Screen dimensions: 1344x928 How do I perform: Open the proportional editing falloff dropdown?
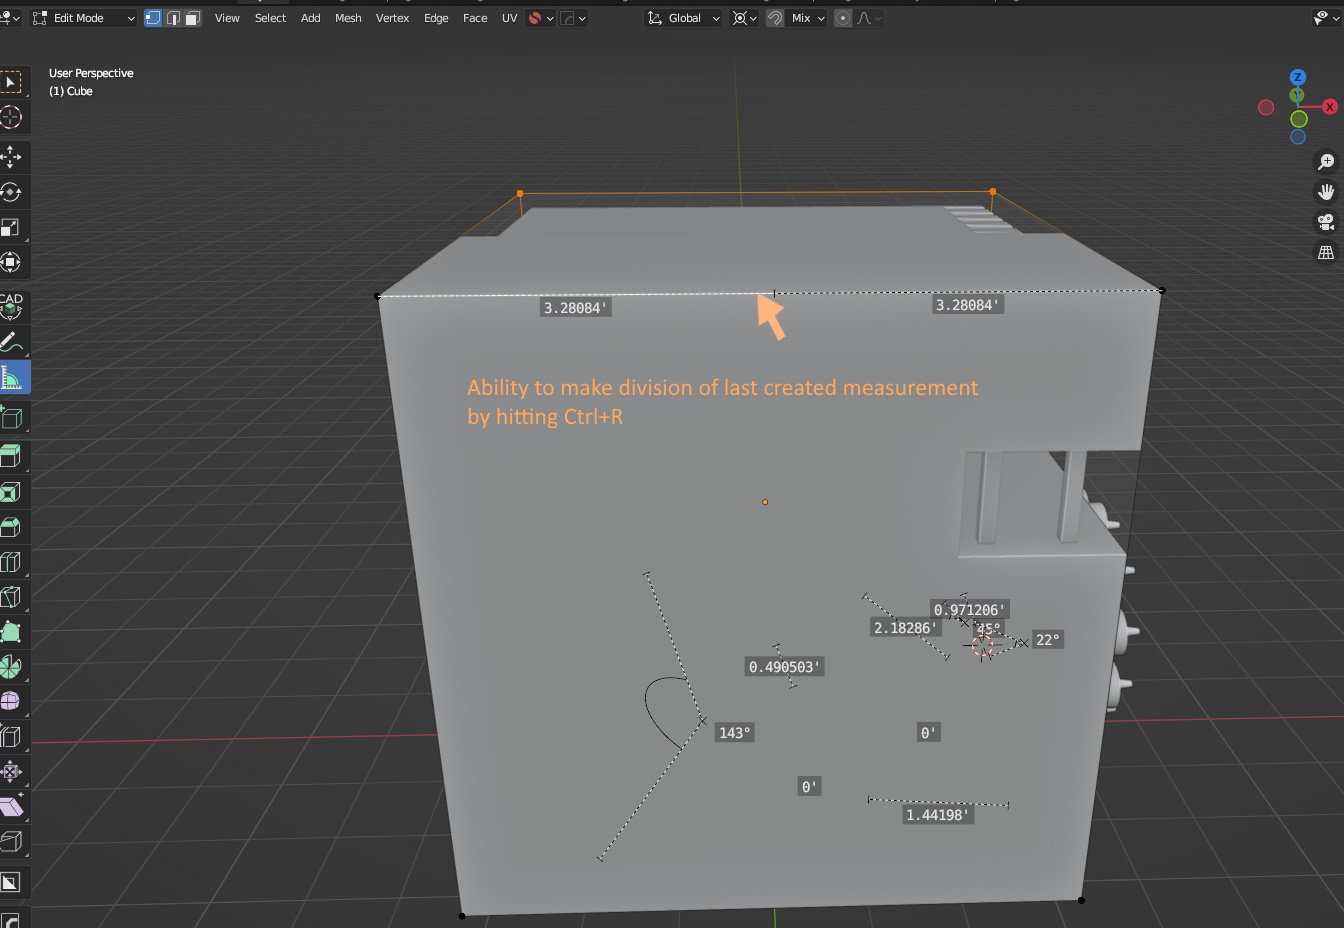(869, 18)
